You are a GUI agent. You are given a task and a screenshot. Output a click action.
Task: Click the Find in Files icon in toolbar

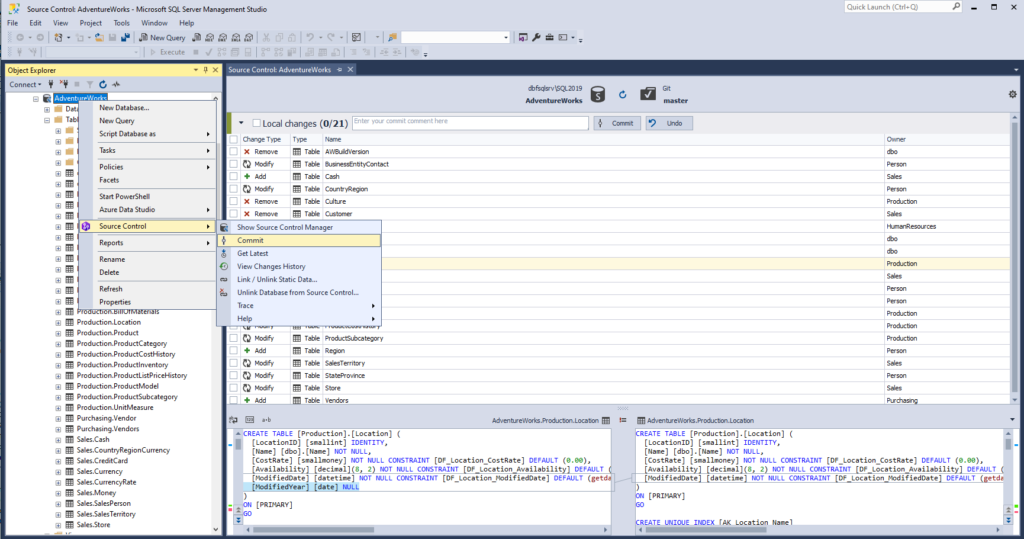click(x=392, y=38)
